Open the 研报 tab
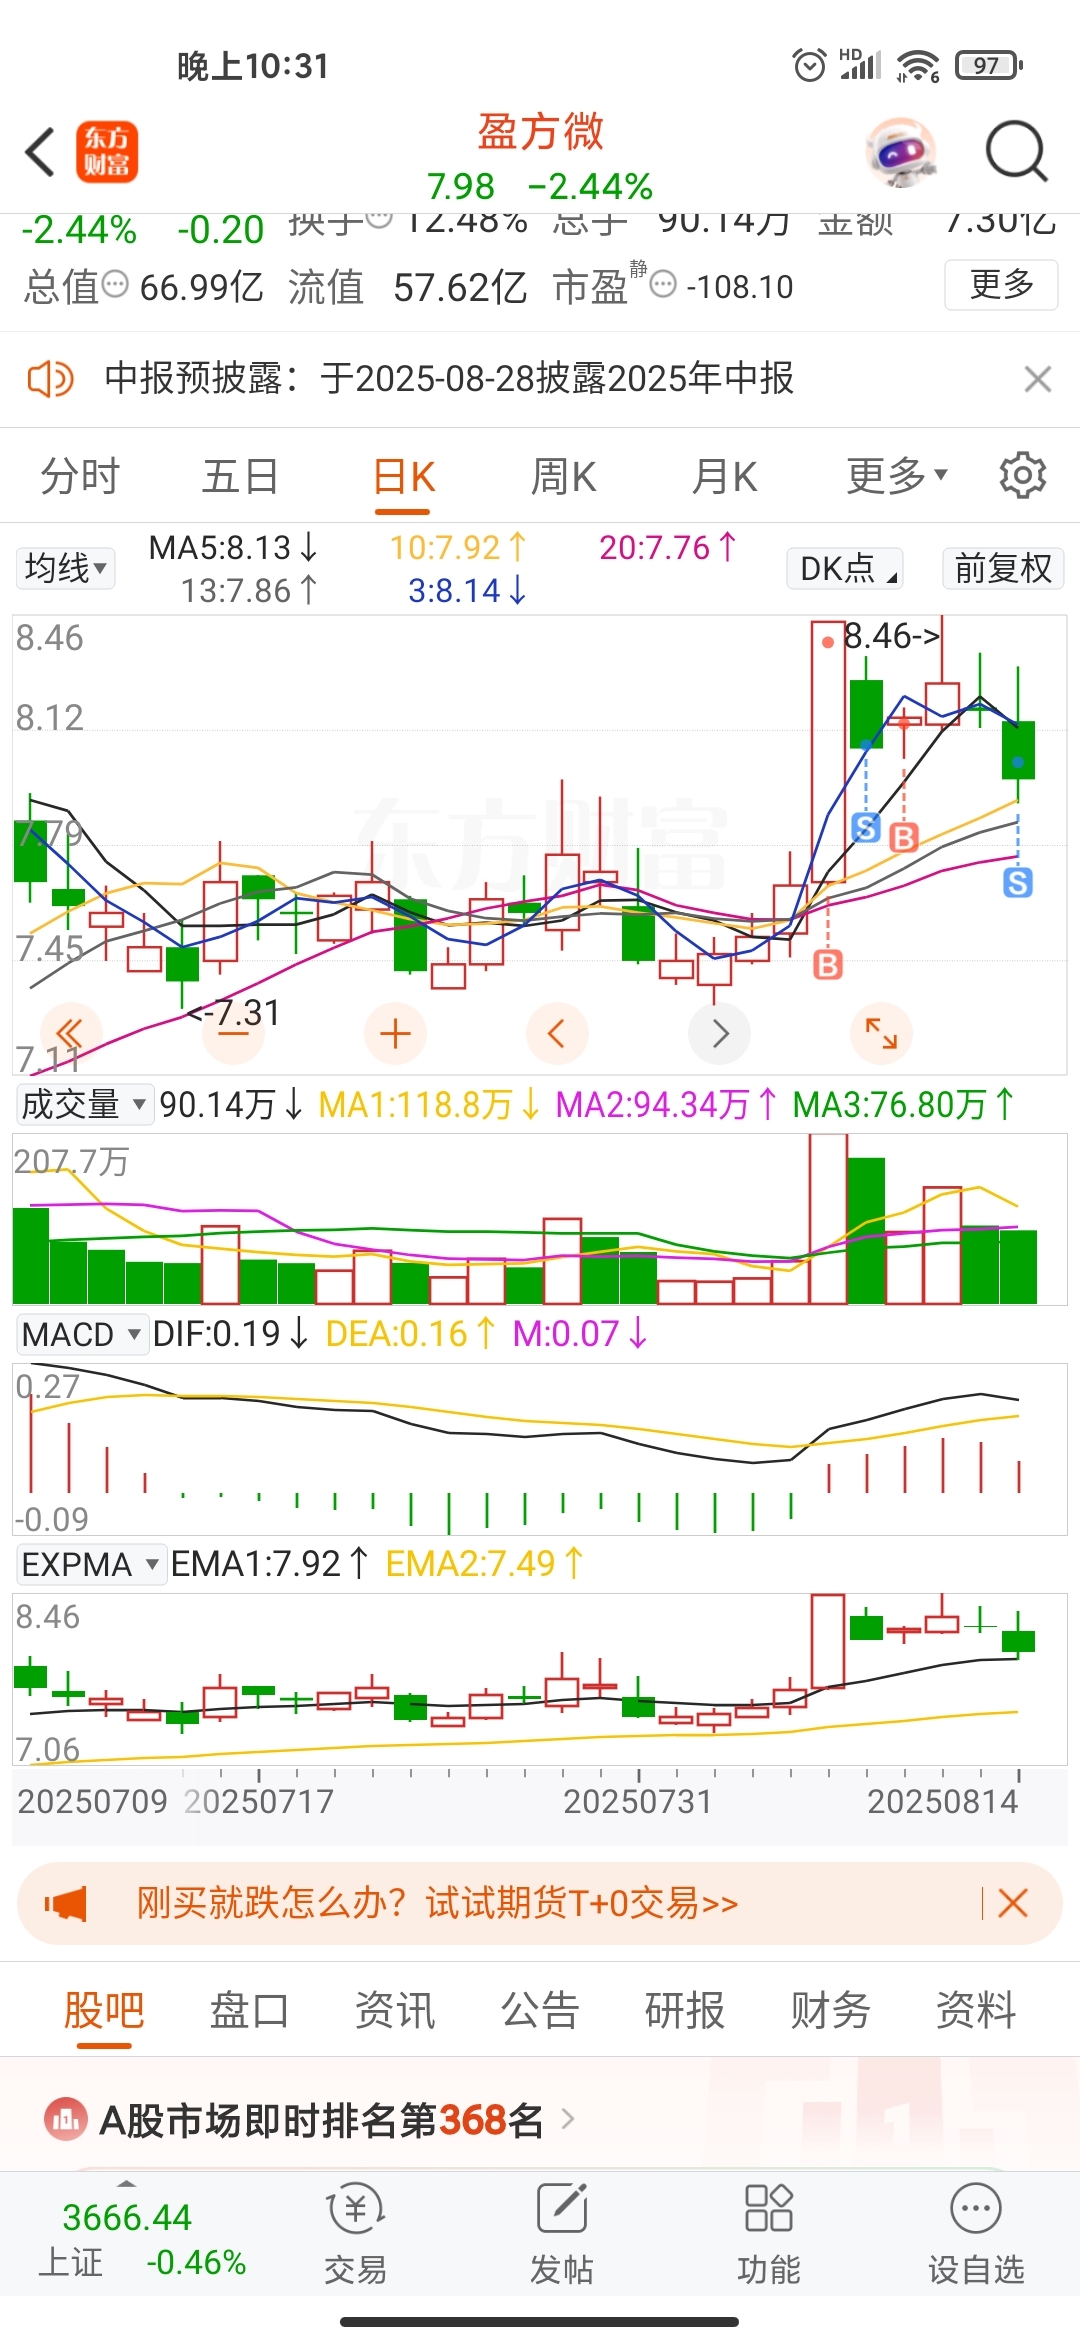 [685, 2010]
